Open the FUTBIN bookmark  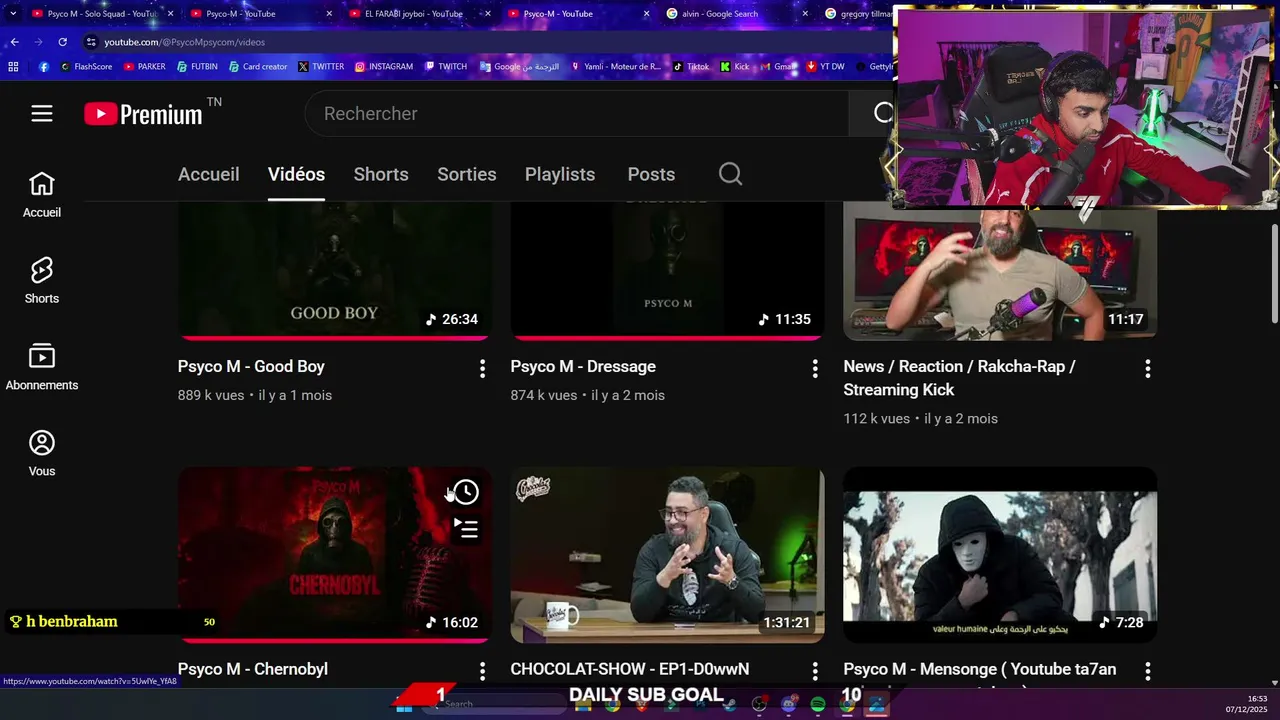coord(197,67)
